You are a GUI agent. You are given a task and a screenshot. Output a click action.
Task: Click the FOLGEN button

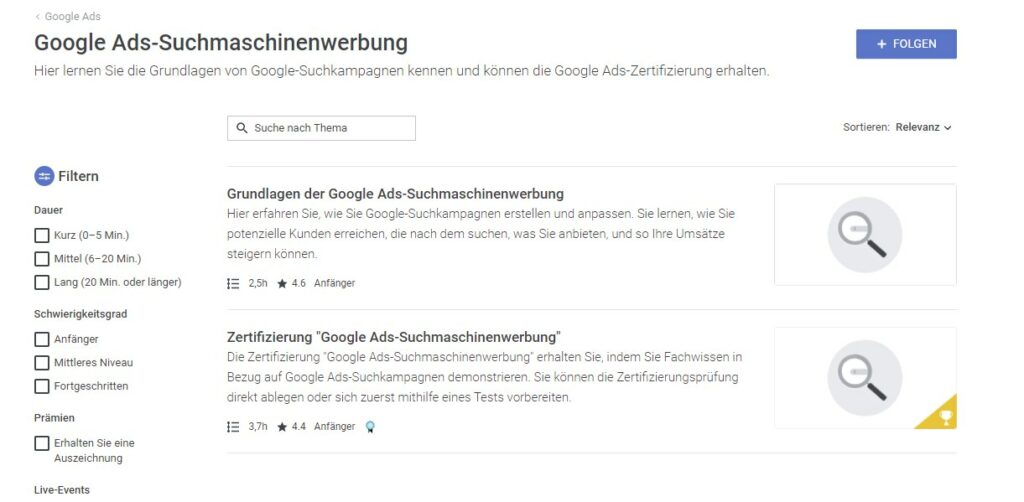click(906, 44)
